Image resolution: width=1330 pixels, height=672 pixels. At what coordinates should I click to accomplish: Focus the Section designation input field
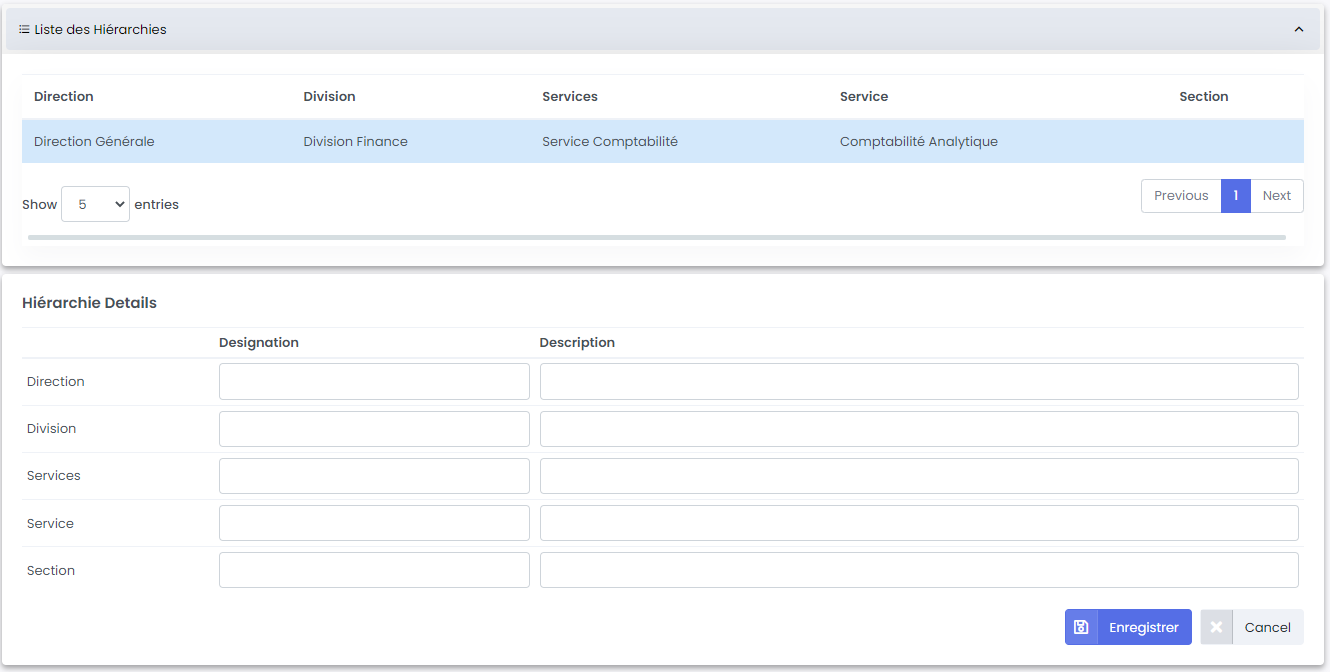pyautogui.click(x=374, y=570)
